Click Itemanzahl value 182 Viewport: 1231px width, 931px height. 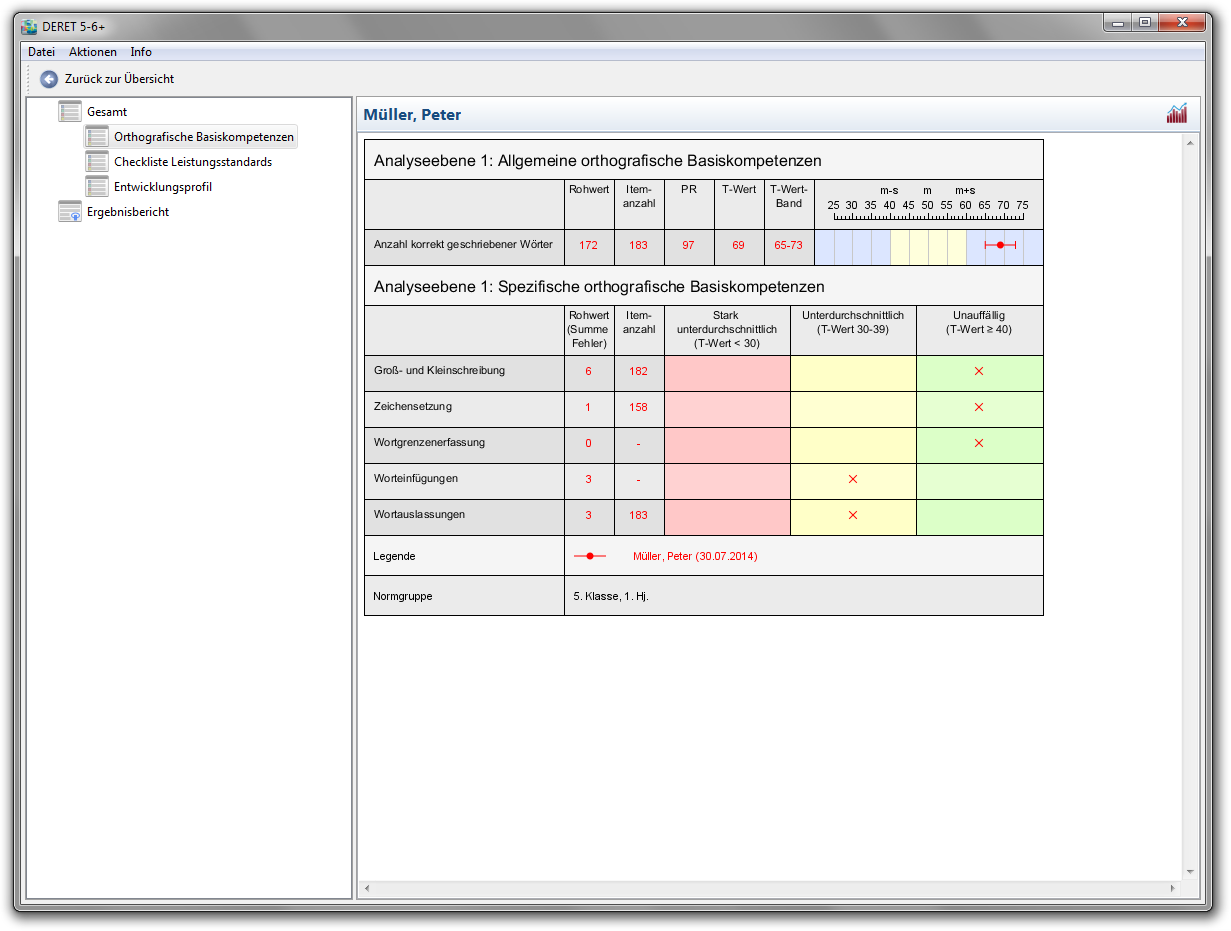click(638, 371)
